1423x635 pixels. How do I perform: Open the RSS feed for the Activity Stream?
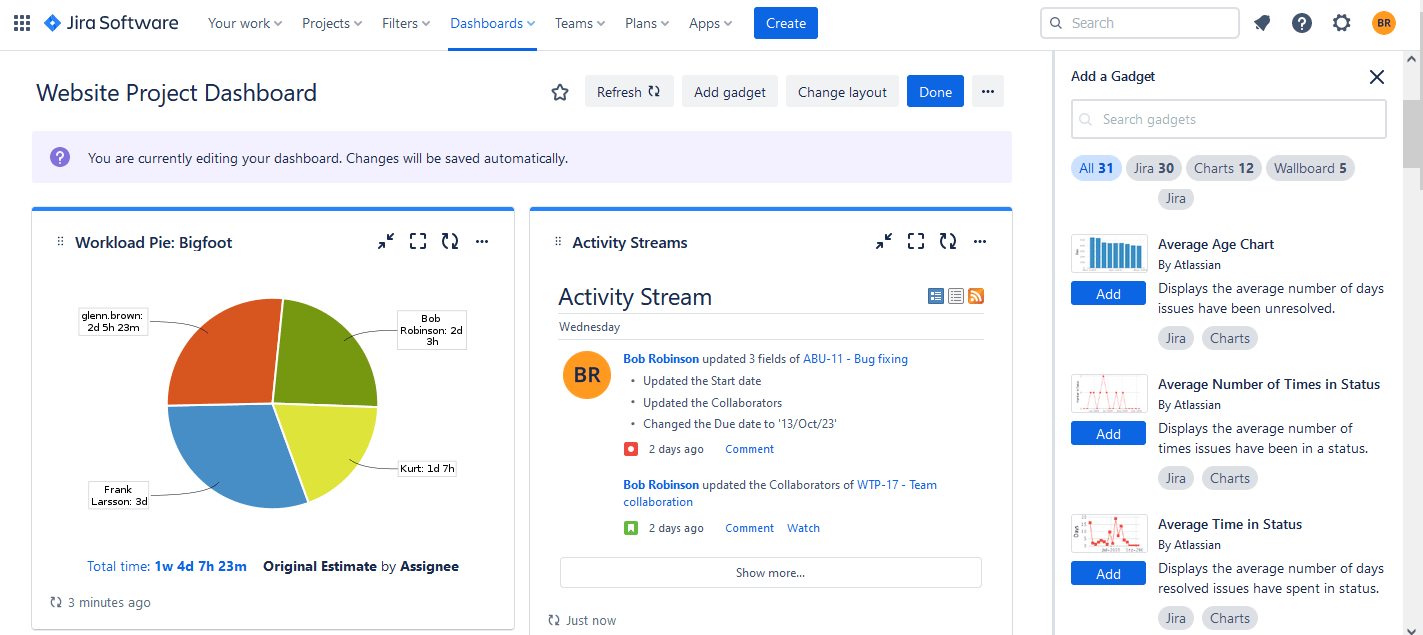[975, 296]
